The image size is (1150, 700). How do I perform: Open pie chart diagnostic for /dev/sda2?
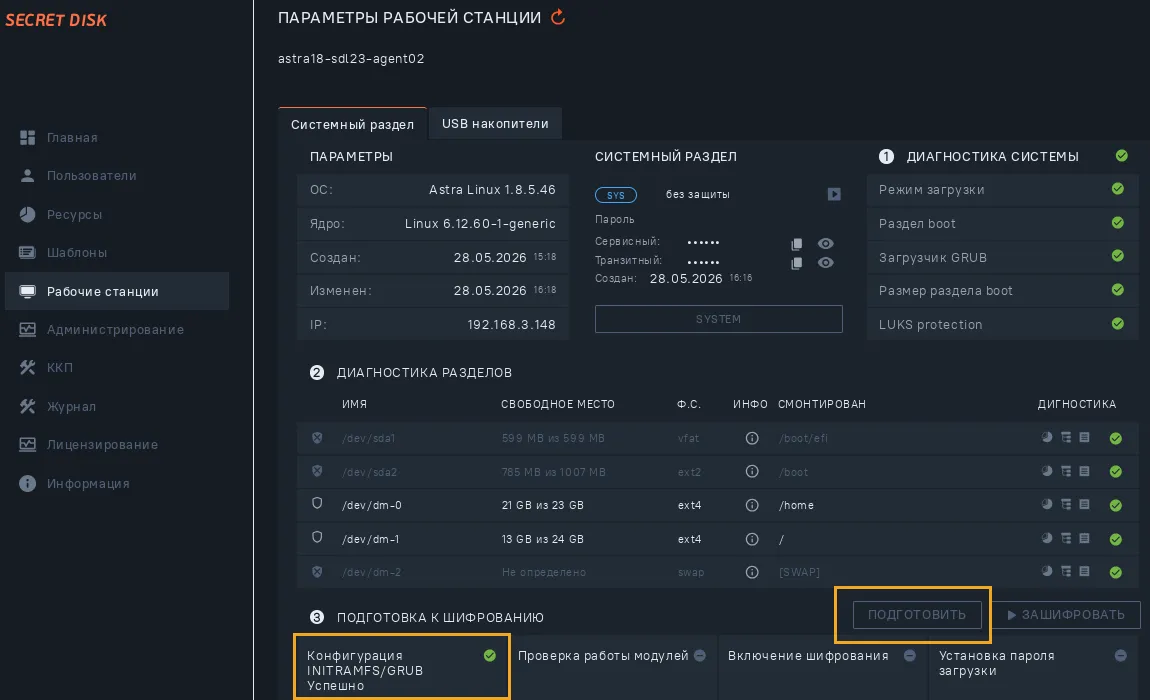click(1047, 471)
